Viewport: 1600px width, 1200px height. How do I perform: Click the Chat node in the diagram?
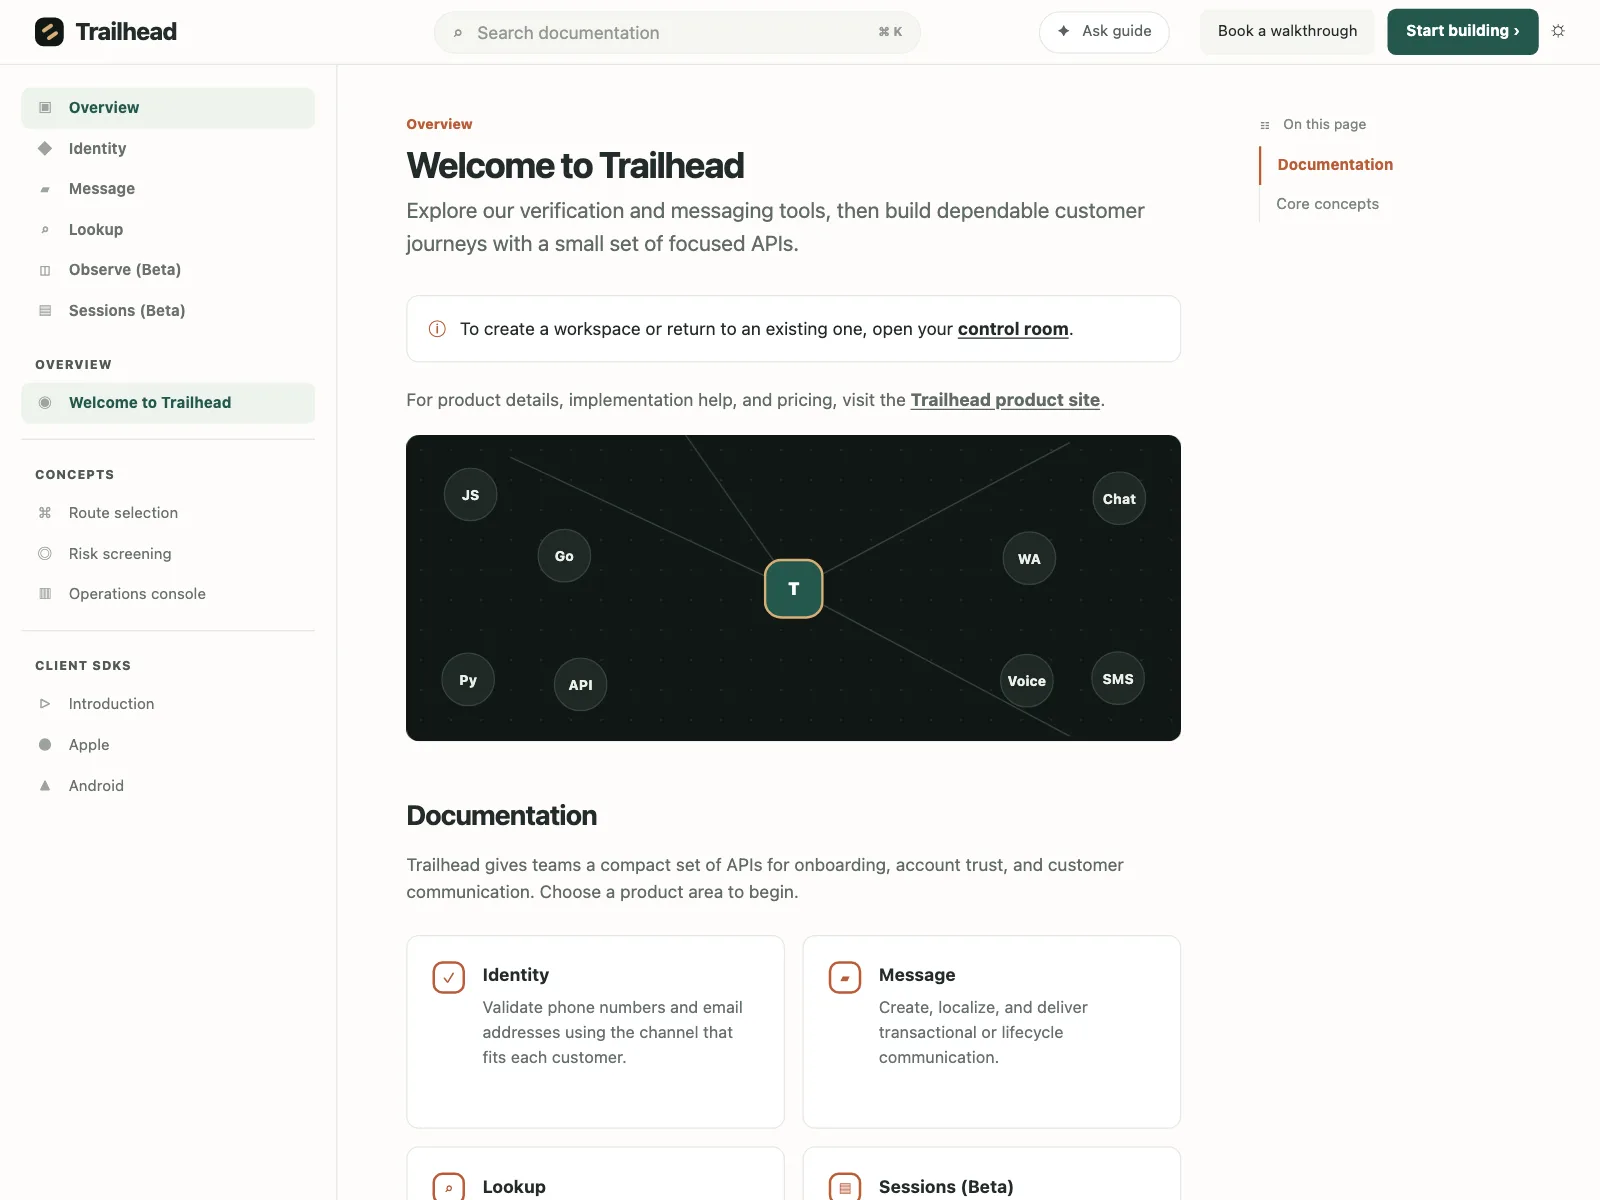click(1119, 498)
